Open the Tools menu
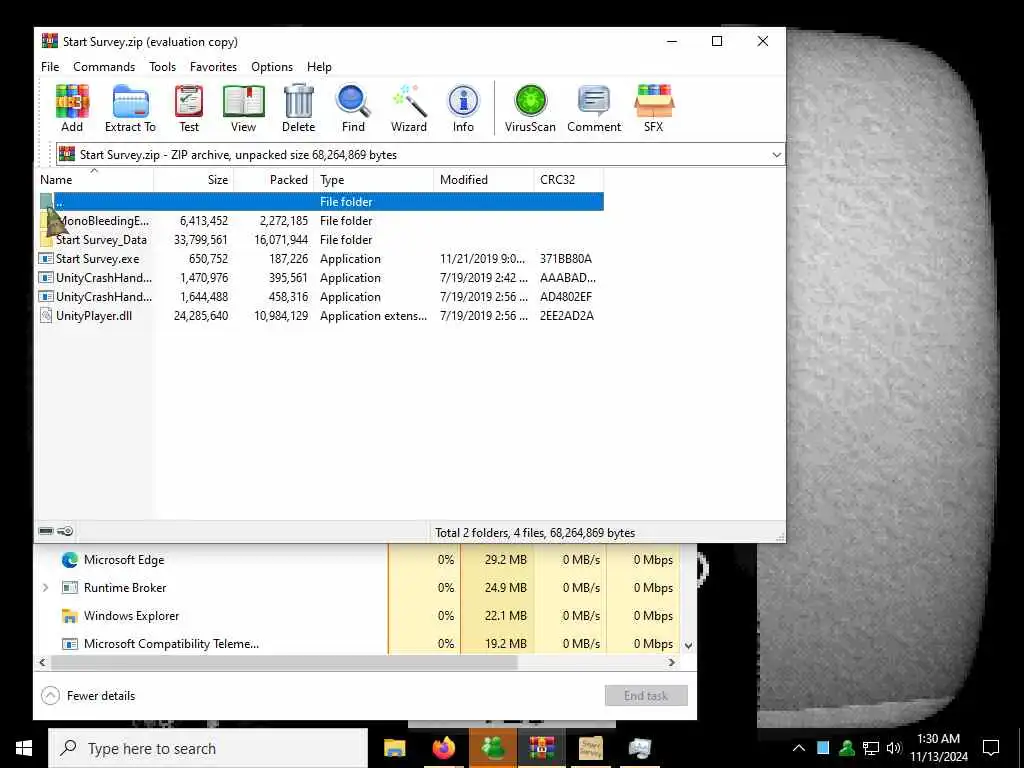 (162, 67)
